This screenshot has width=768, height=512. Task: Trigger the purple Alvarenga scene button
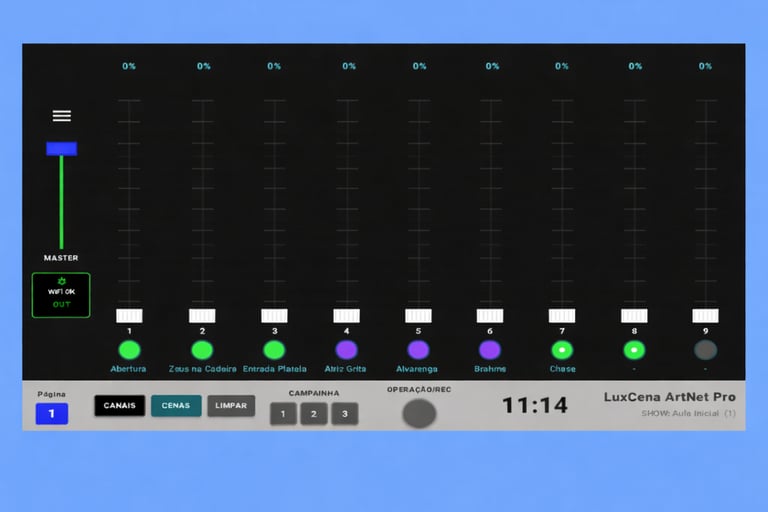(418, 350)
